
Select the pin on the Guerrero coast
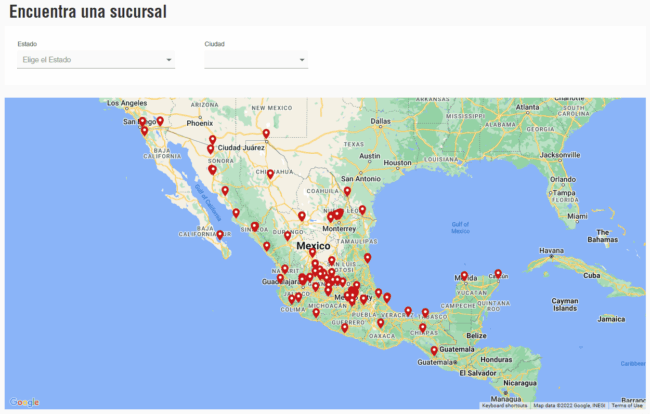(345, 327)
